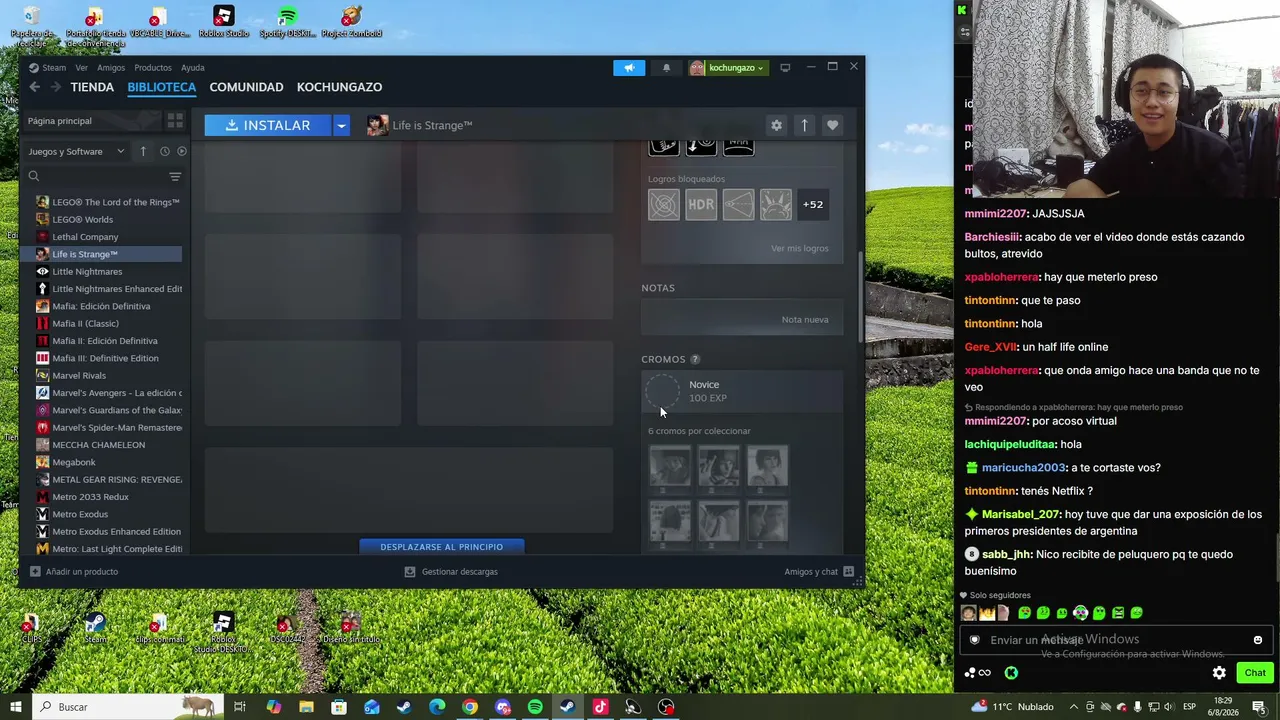
Task: Expand the INSTALAR dropdown arrow
Action: 341,125
